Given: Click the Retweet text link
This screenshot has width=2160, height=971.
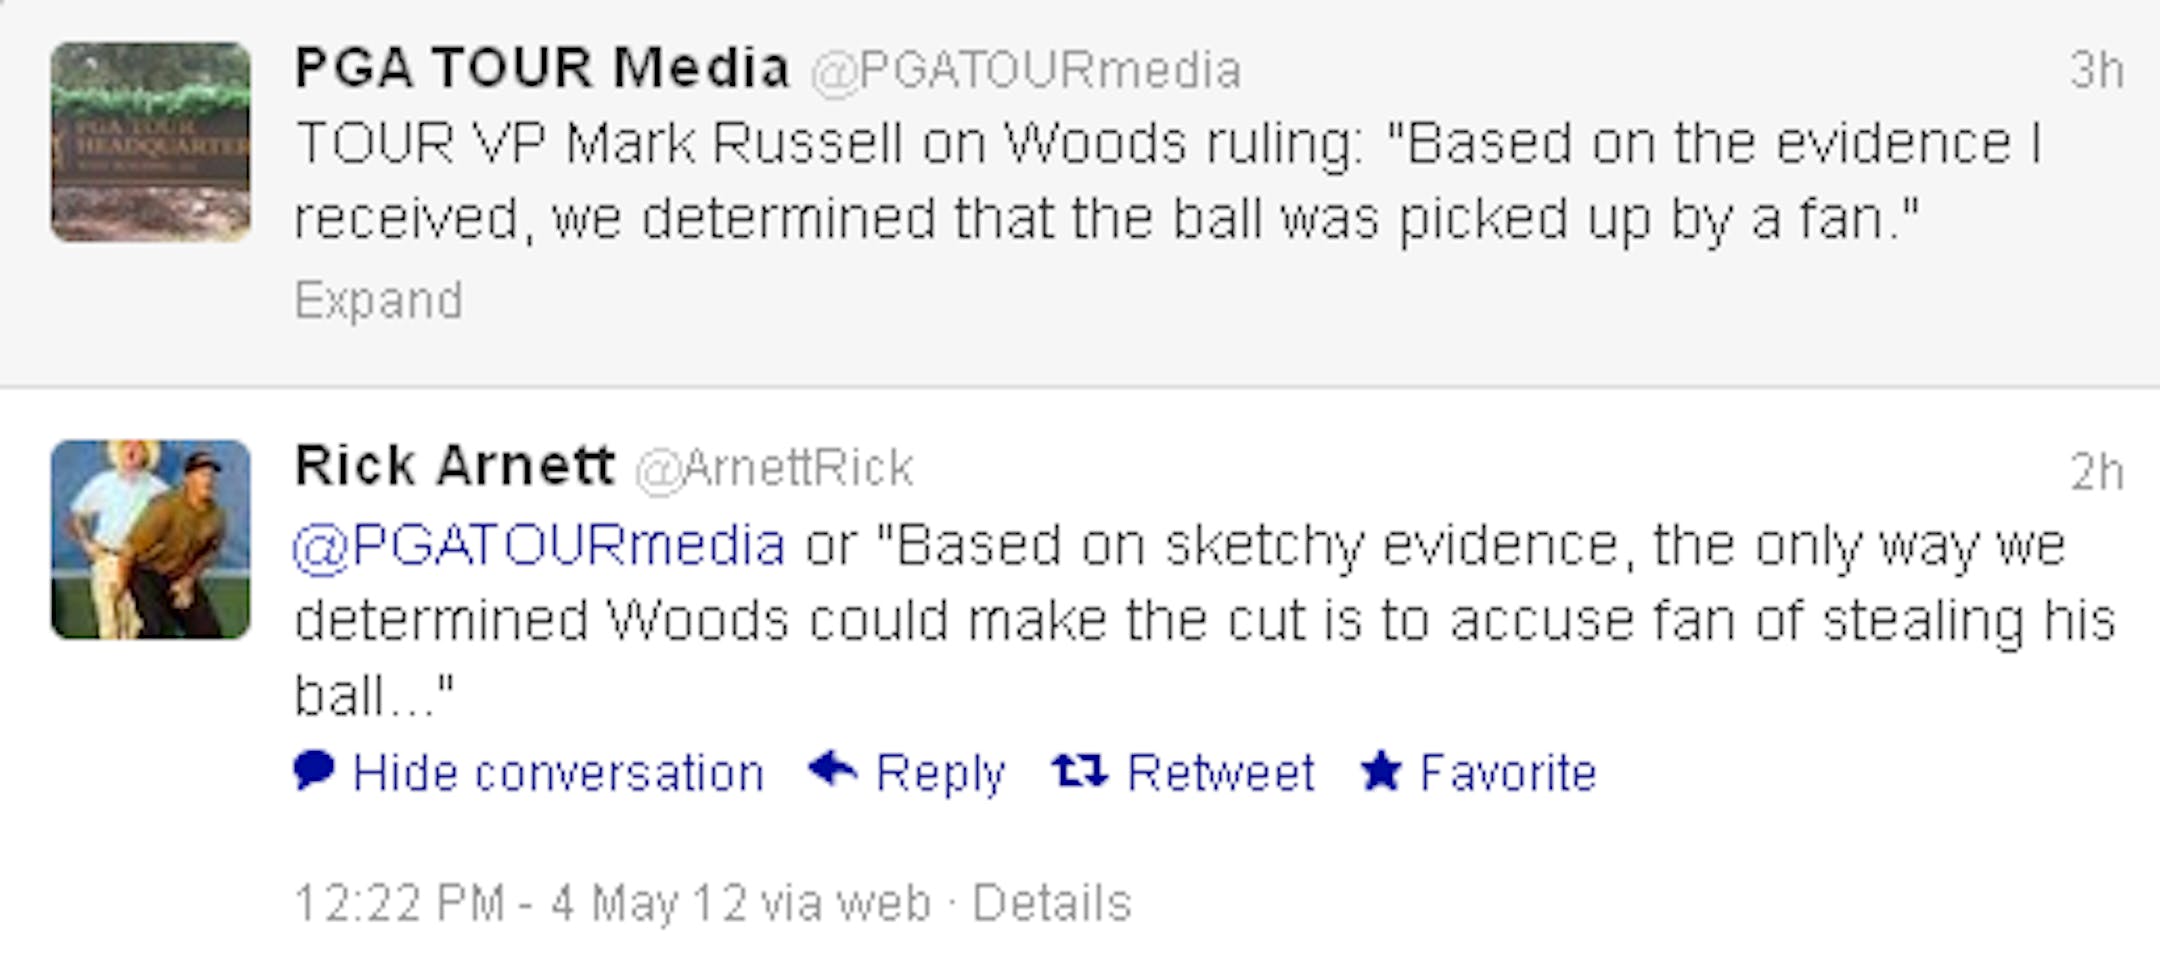Looking at the screenshot, I should pos(1220,773).
